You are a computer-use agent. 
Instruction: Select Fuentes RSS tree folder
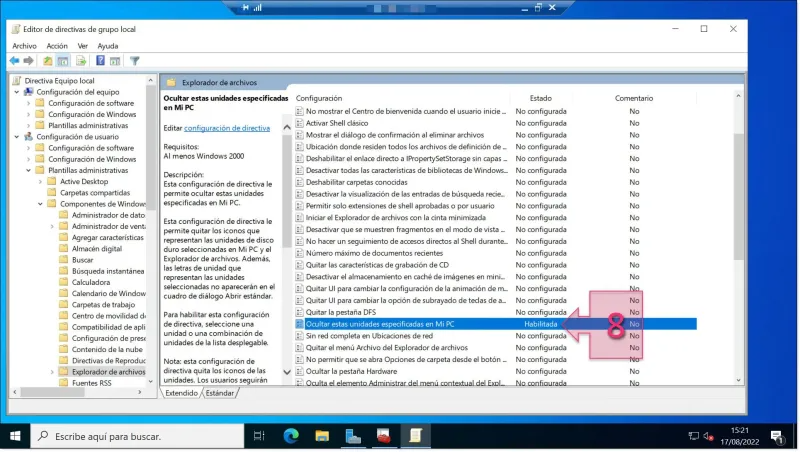pyautogui.click(x=92, y=383)
